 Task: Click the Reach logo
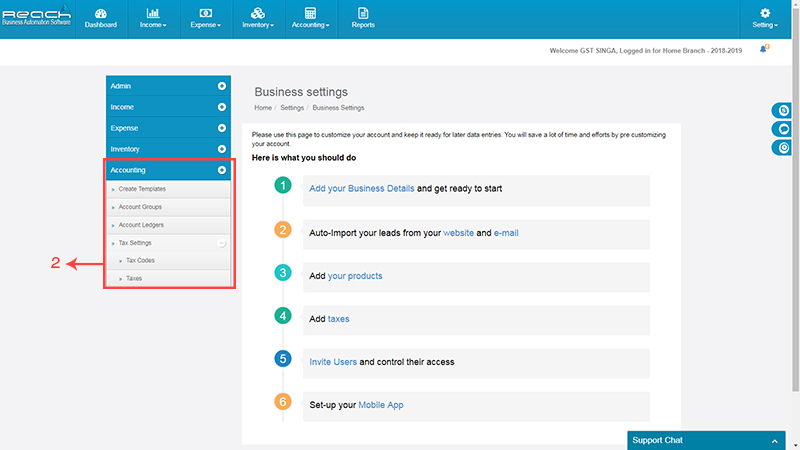[36, 15]
